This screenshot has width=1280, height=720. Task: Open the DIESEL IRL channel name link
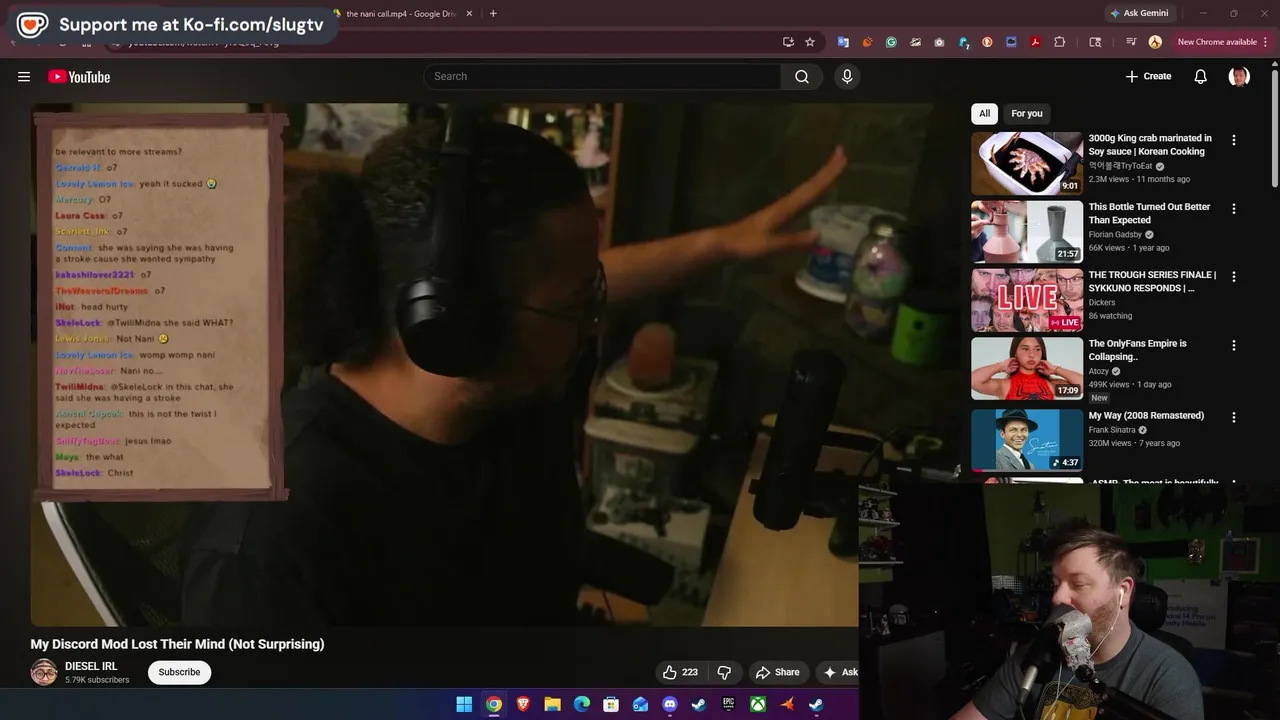[91, 666]
